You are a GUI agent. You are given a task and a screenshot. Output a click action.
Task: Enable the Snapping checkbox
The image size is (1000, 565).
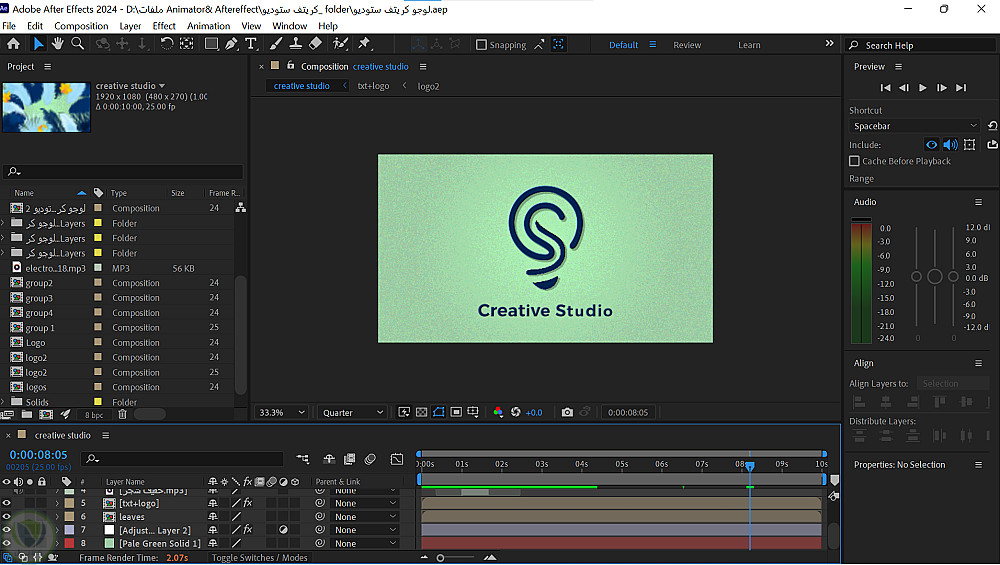point(481,45)
